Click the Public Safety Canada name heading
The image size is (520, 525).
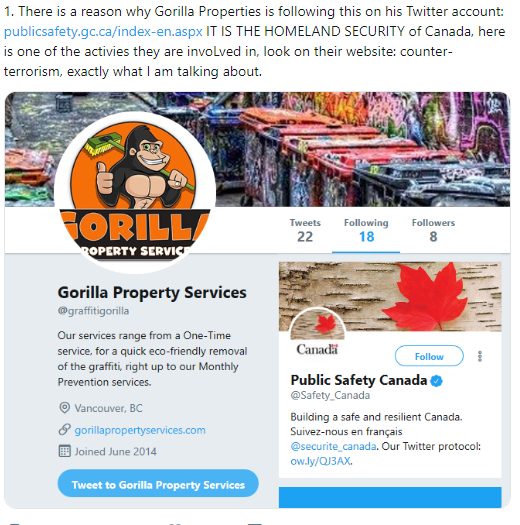tap(359, 380)
